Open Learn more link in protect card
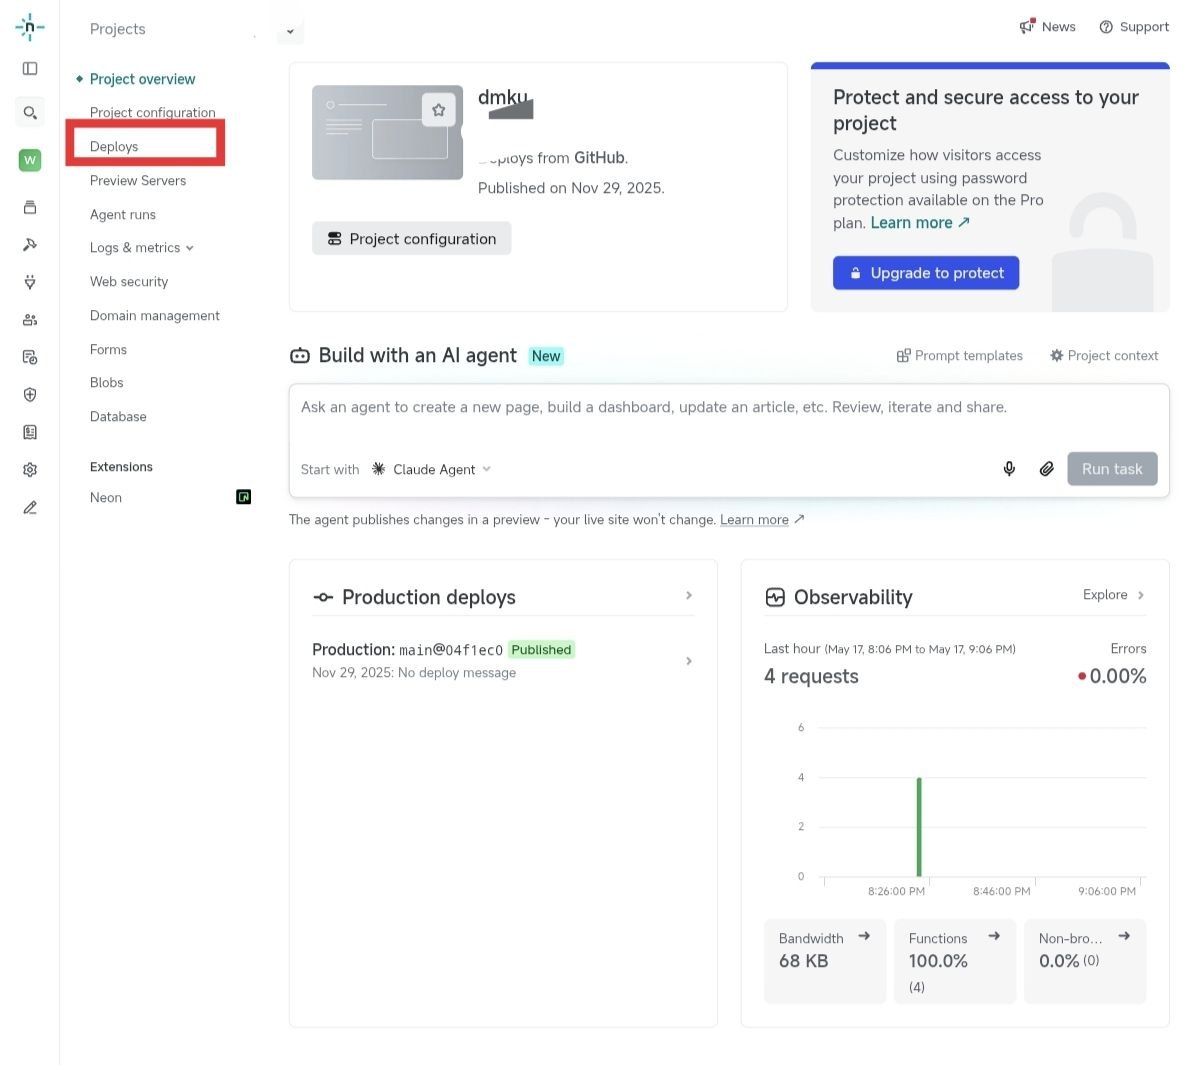The height and width of the screenshot is (1065, 1199). 920,222
